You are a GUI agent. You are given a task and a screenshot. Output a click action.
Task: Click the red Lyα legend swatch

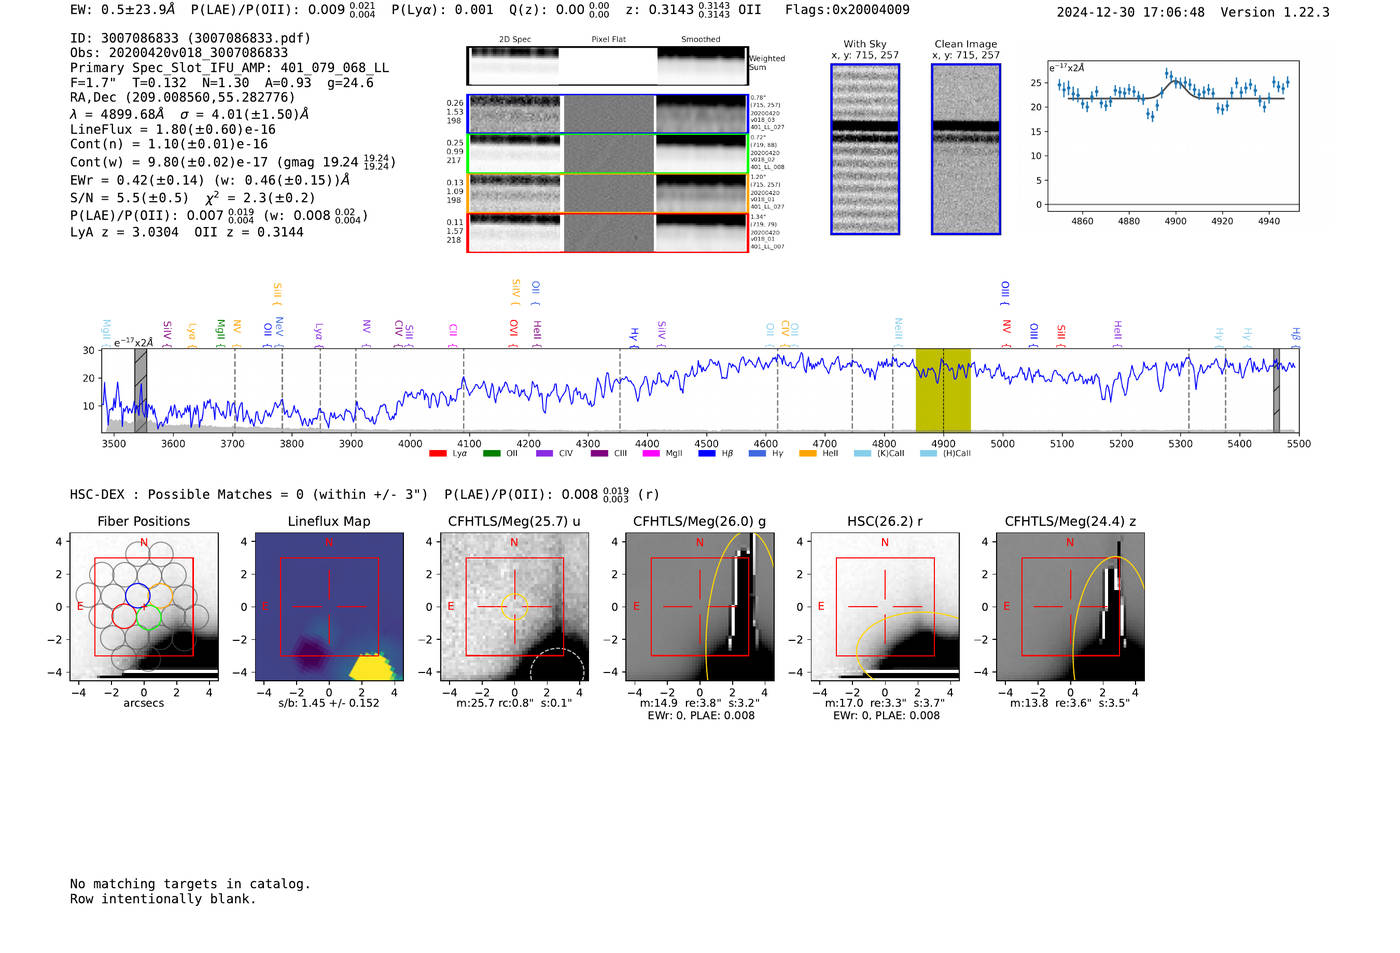click(x=437, y=454)
